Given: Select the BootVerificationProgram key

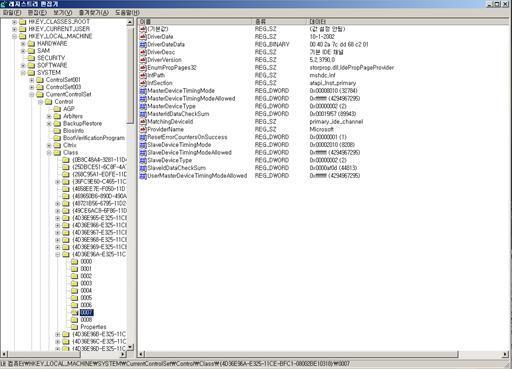Looking at the screenshot, I should click(94, 138).
